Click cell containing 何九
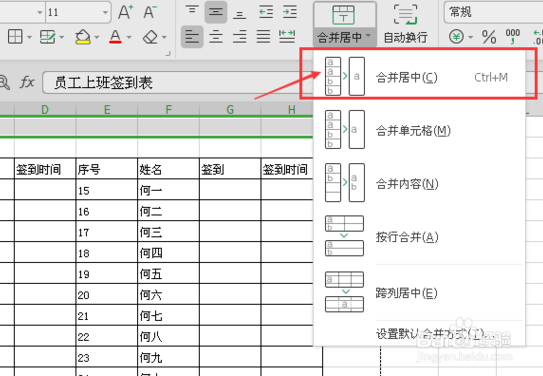 168,357
